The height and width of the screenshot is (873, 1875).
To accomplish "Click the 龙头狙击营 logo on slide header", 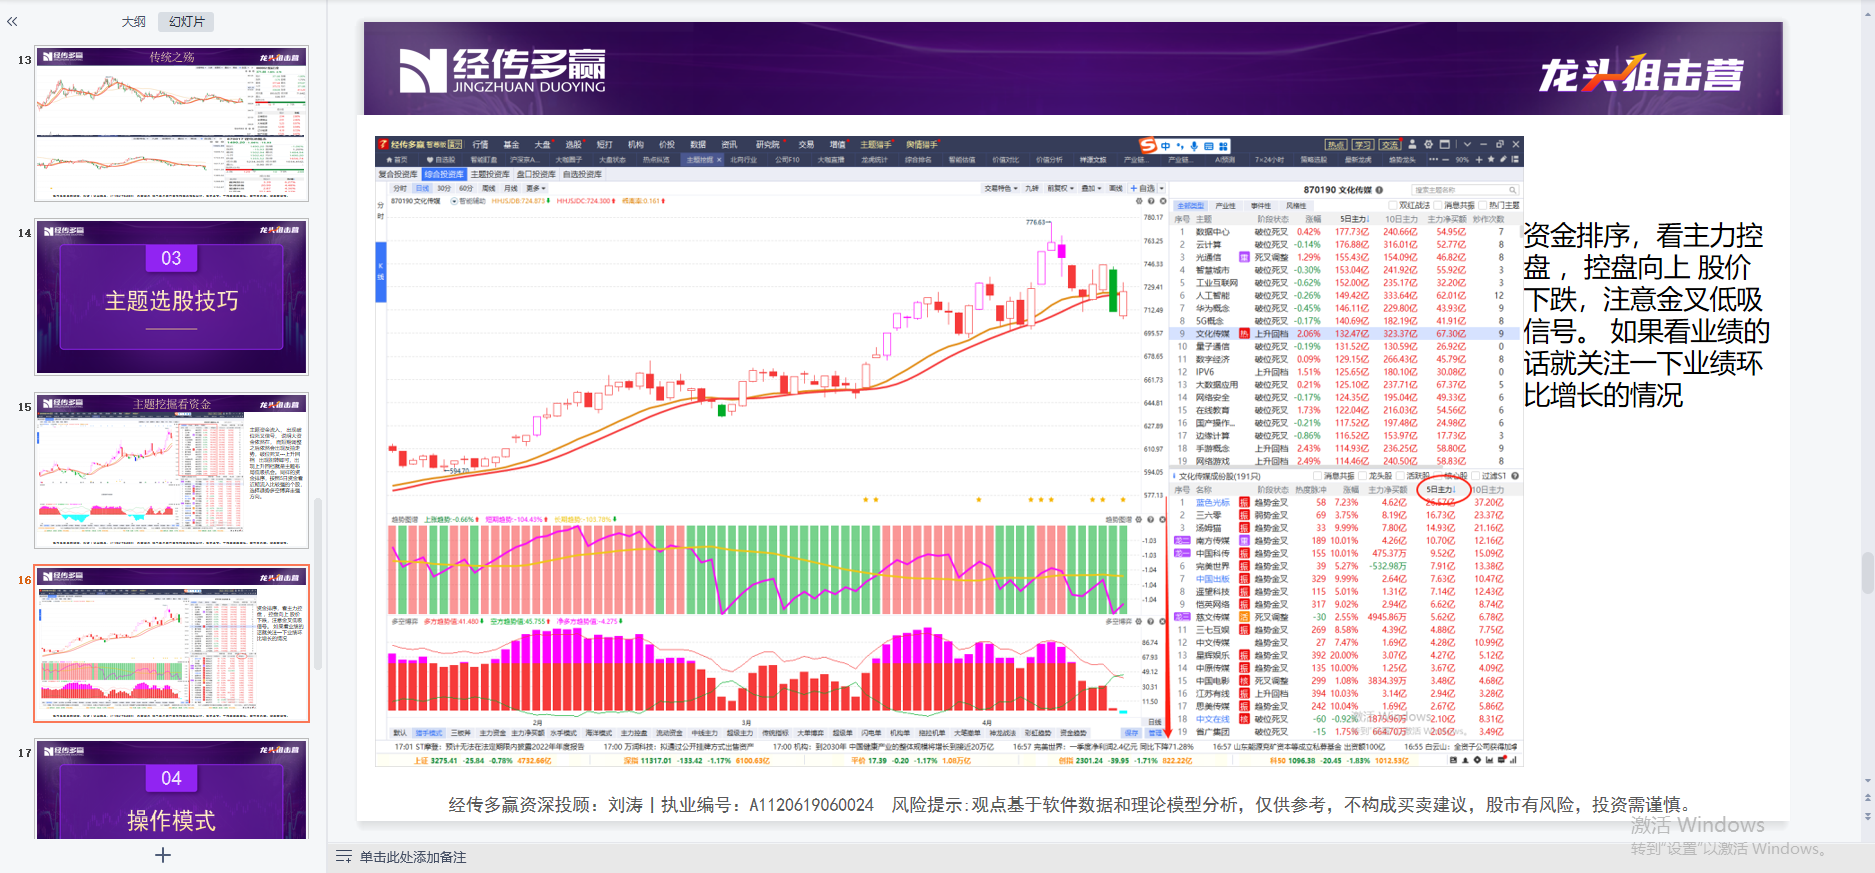I will (x=1640, y=73).
